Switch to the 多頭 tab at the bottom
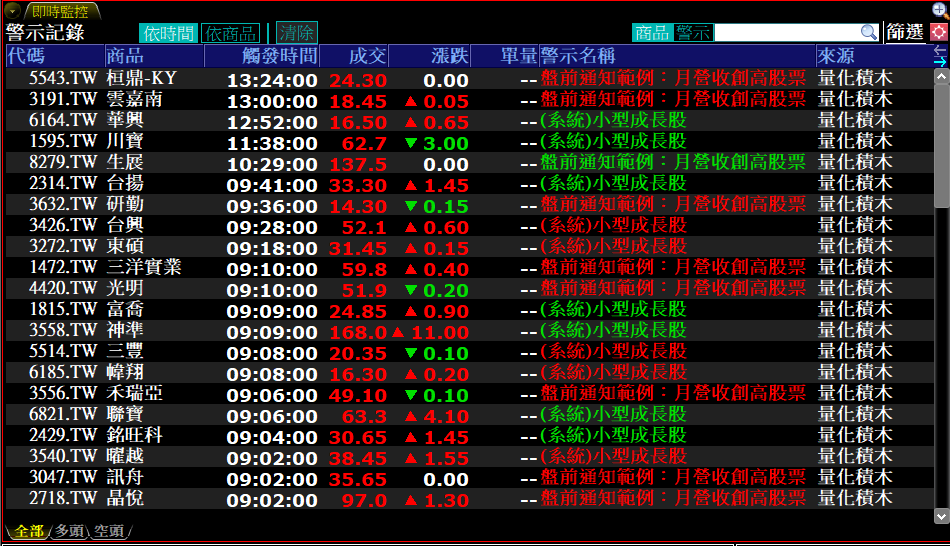Viewport: 950px width, 546px height. pyautogui.click(x=69, y=531)
